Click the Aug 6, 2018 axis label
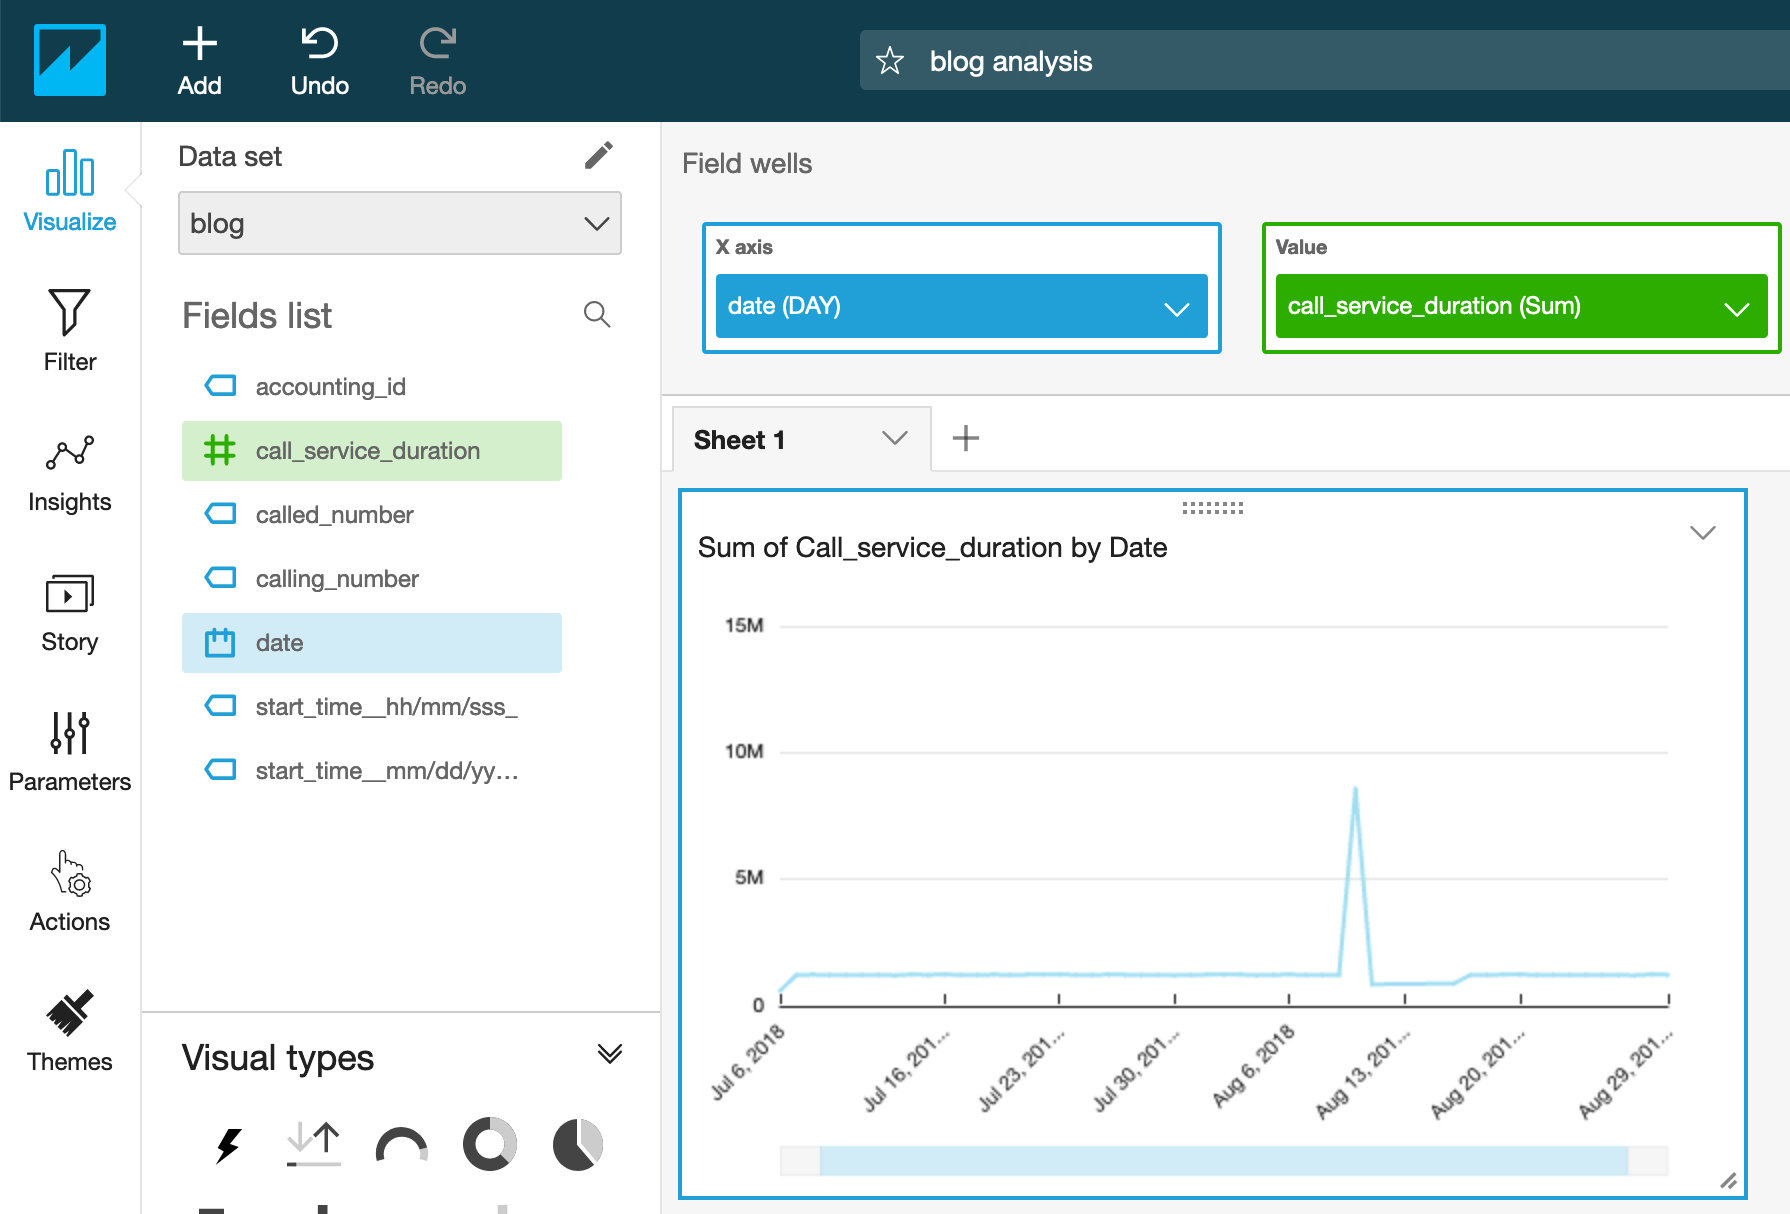 pyautogui.click(x=1254, y=1066)
